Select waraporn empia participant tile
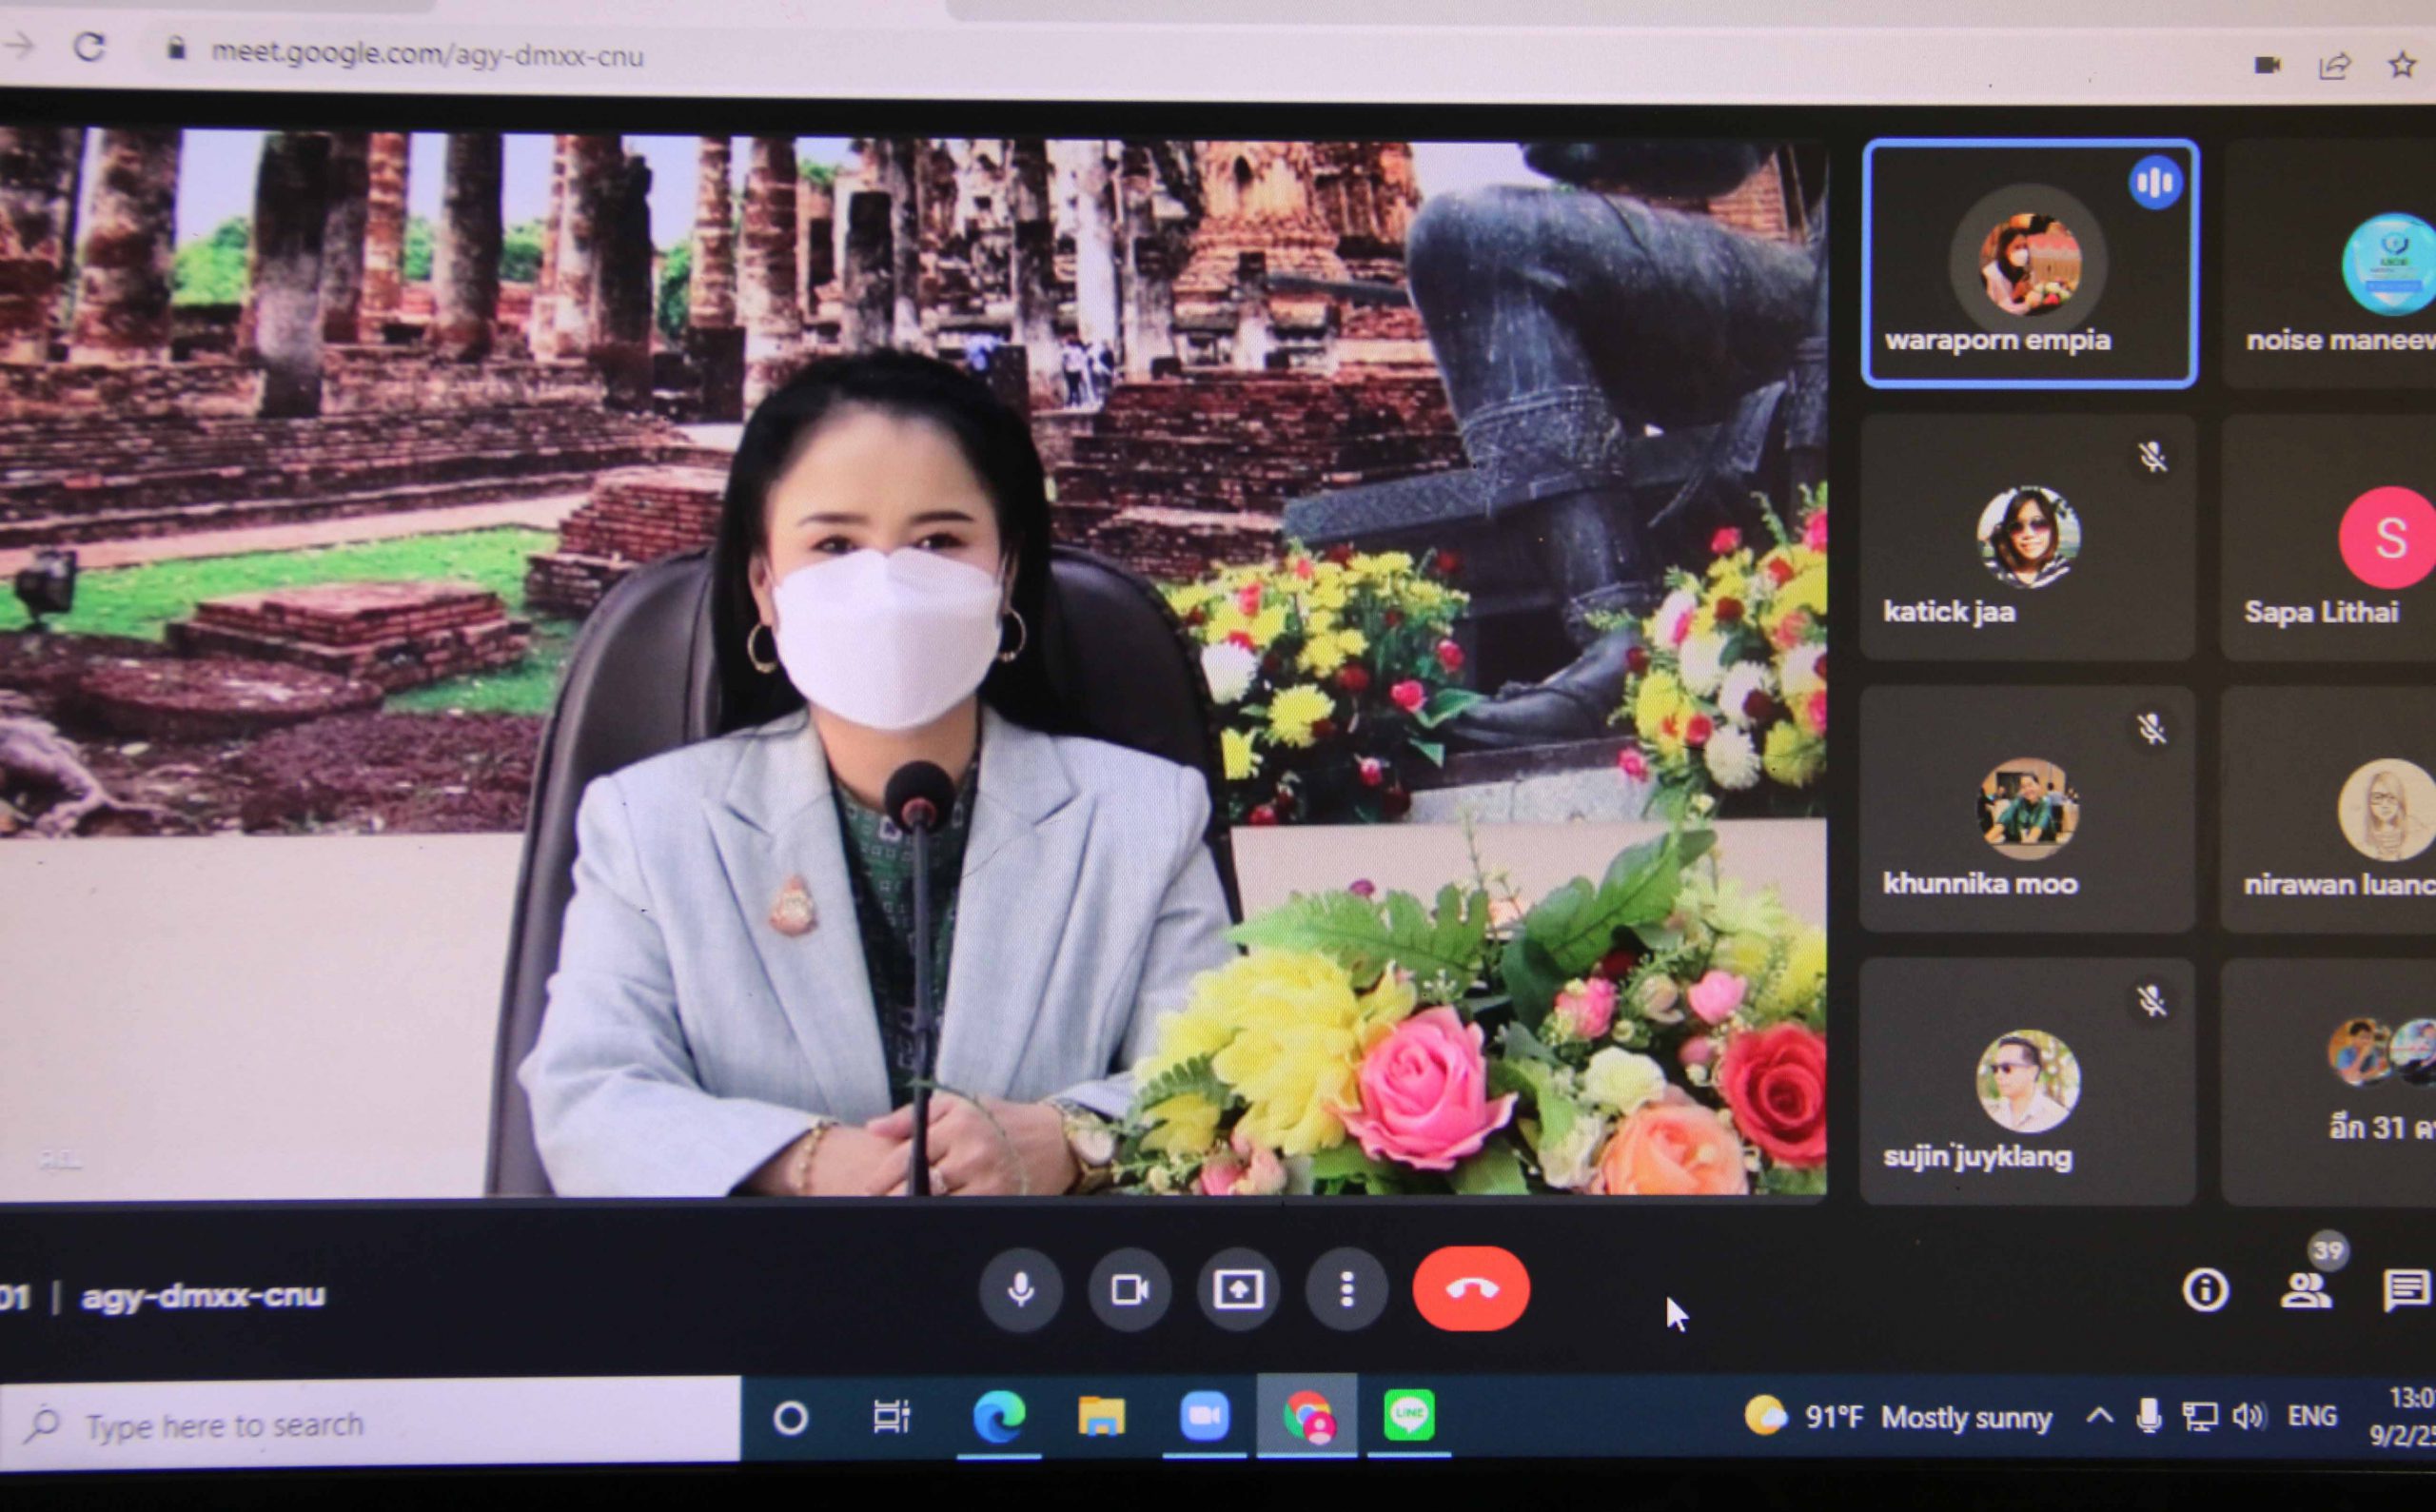Image resolution: width=2436 pixels, height=1512 pixels. click(2030, 263)
